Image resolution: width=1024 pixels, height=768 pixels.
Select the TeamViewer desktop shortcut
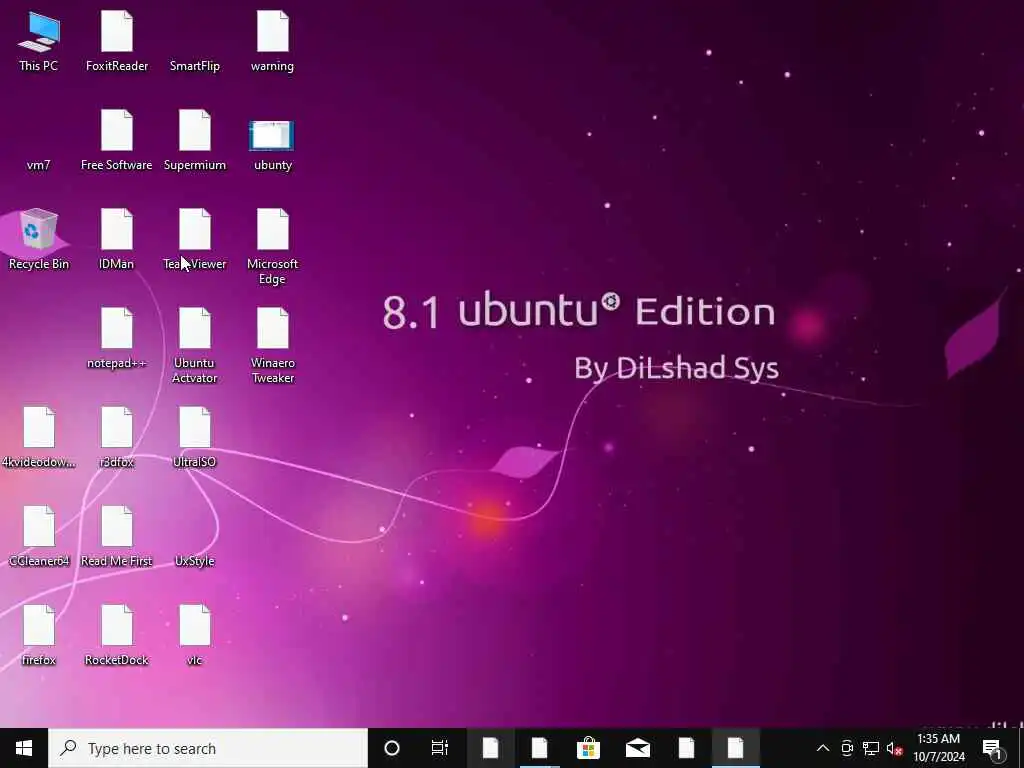(x=195, y=239)
